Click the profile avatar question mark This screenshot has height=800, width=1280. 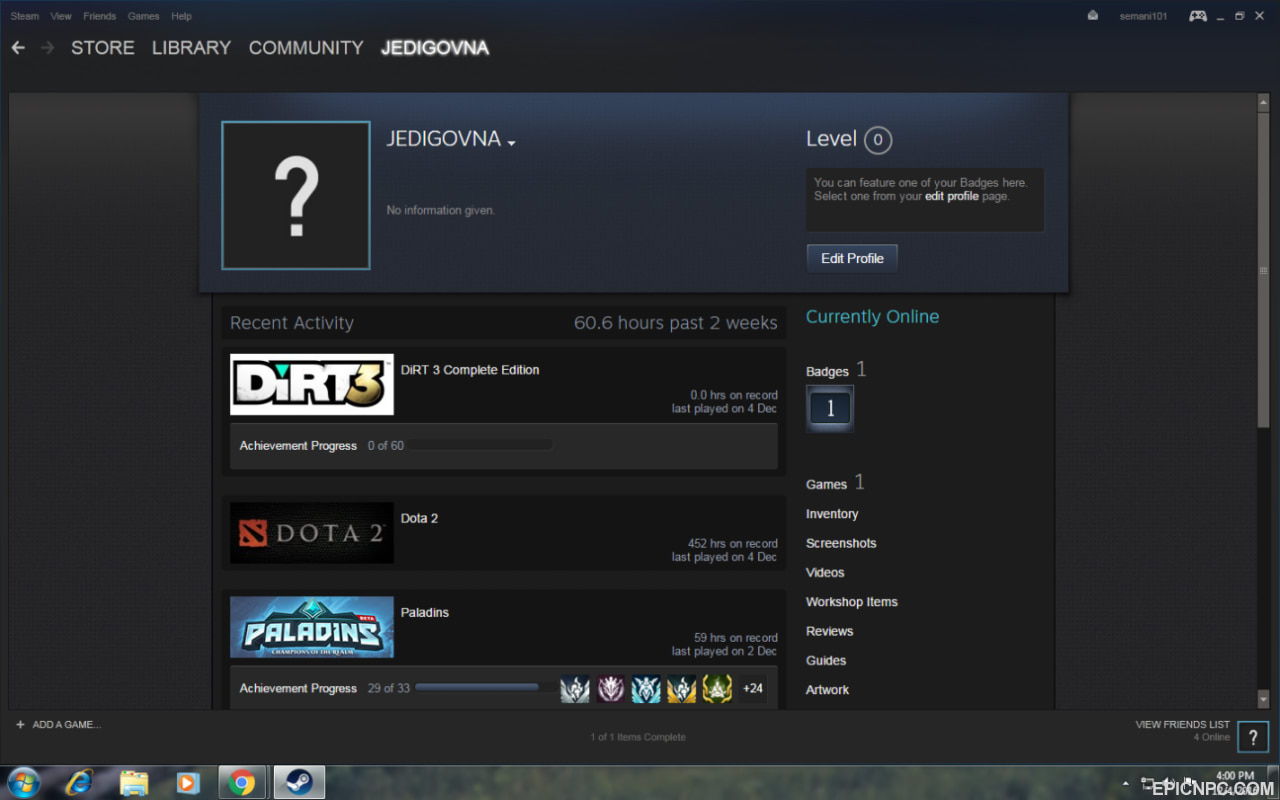pyautogui.click(x=296, y=196)
